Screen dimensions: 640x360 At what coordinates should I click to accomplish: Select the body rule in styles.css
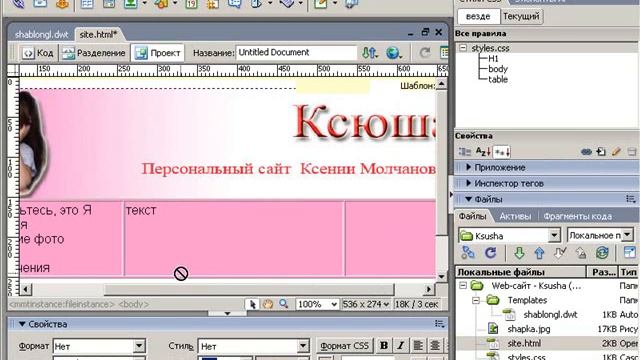click(x=498, y=69)
